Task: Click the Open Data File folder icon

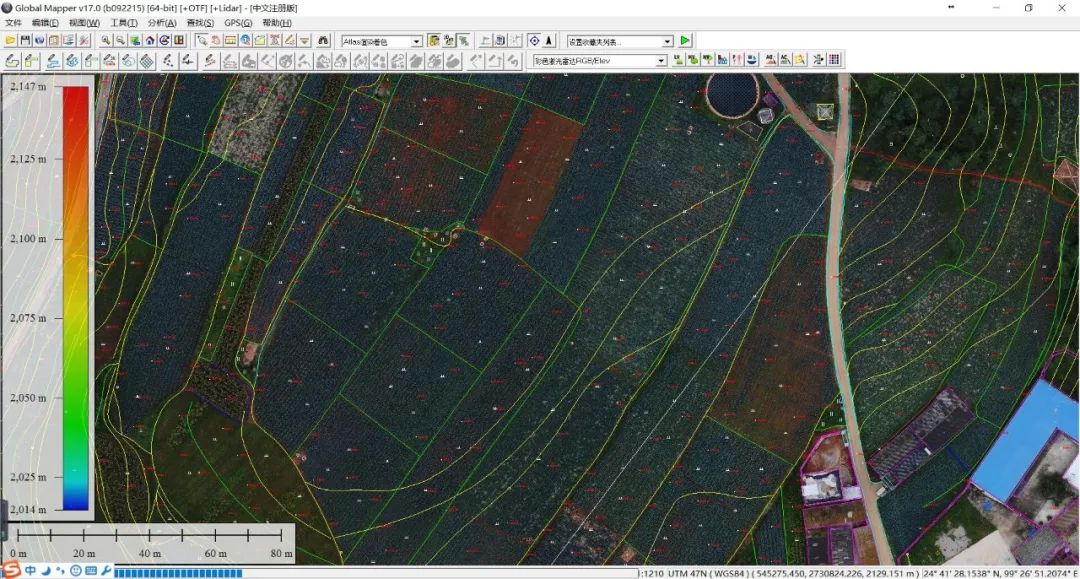Action: (11, 41)
